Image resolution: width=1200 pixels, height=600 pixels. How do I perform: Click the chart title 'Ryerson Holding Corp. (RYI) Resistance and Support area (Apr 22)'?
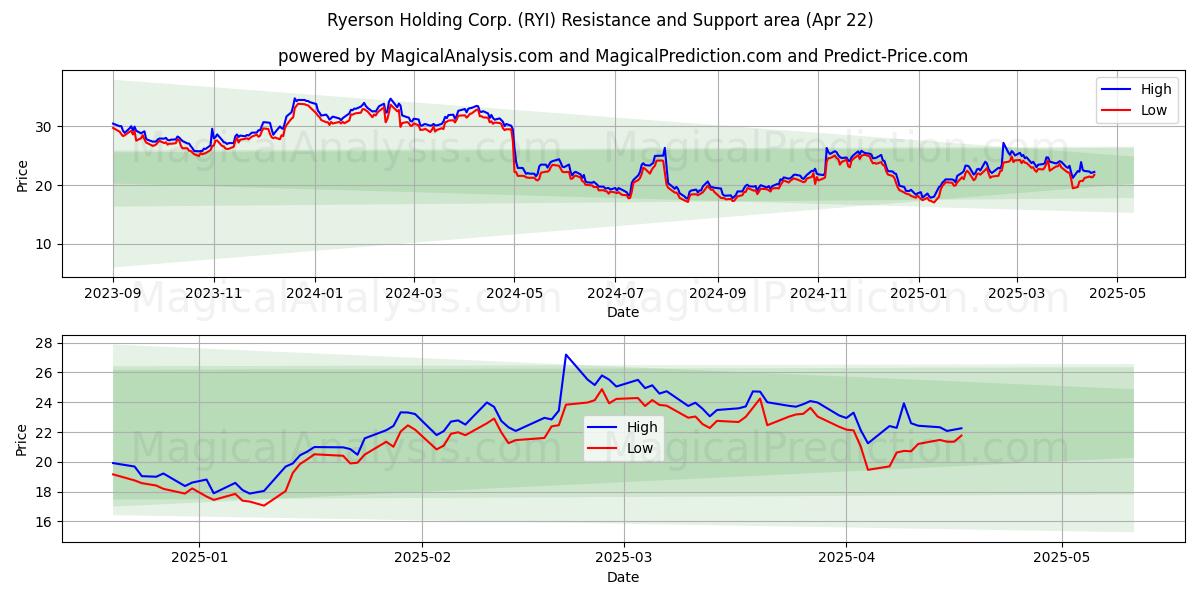[x=600, y=20]
